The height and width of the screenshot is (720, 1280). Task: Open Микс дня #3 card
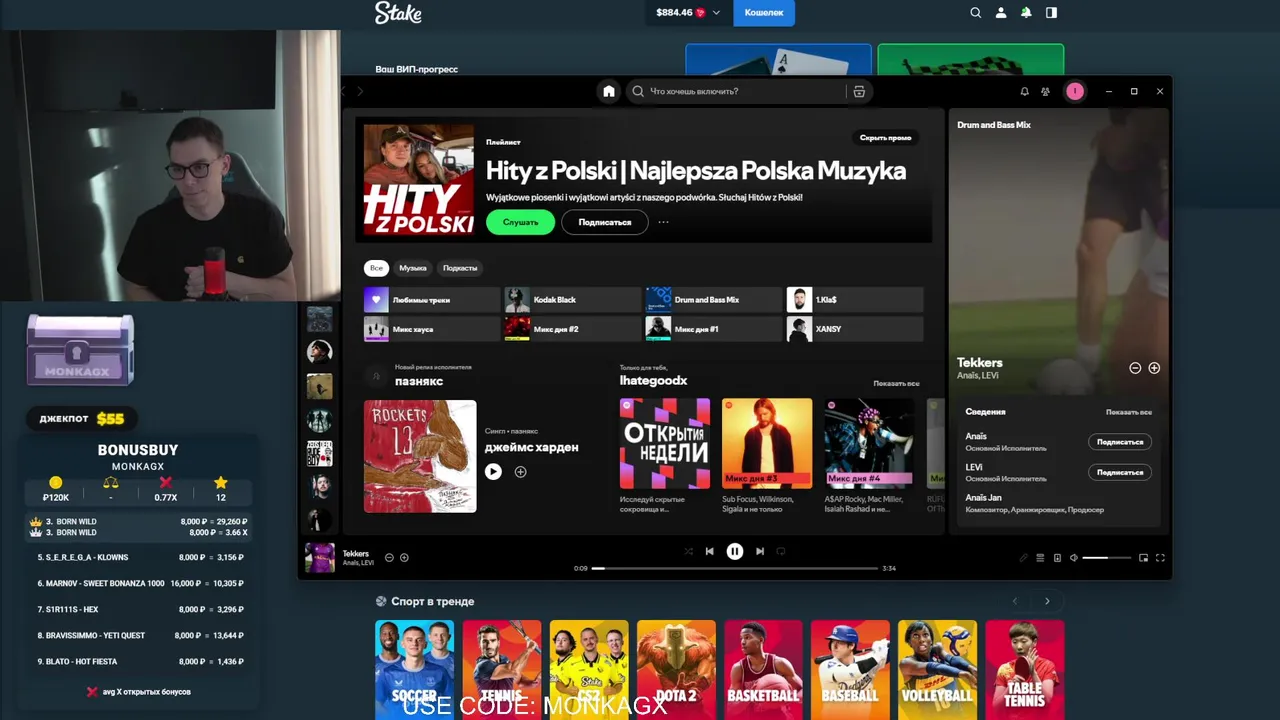[767, 455]
